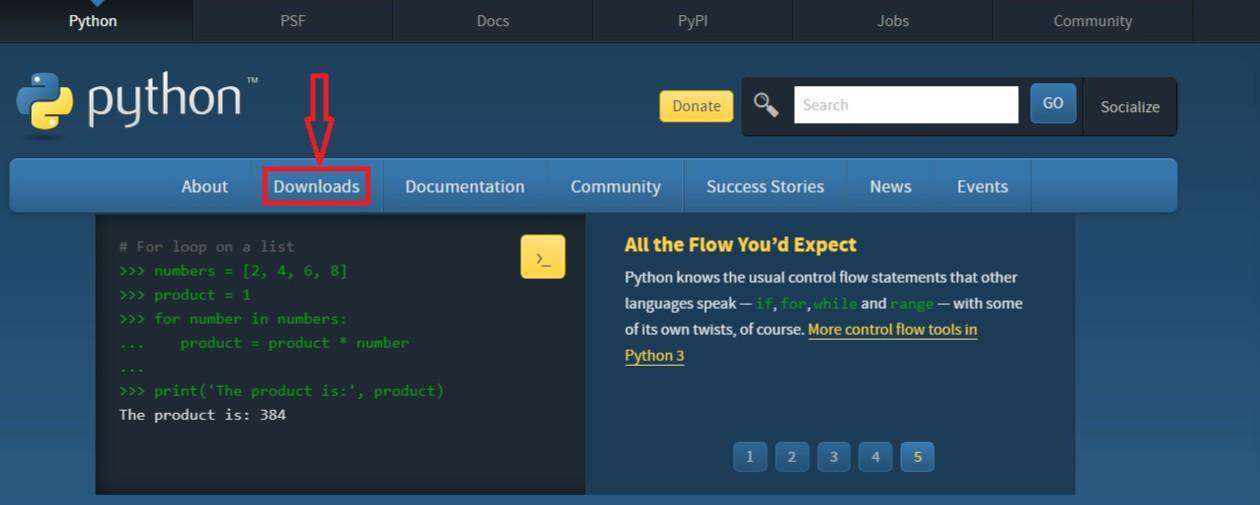Click the magnifying glass search icon
Viewport: 1260px width, 505px height.
(766, 104)
